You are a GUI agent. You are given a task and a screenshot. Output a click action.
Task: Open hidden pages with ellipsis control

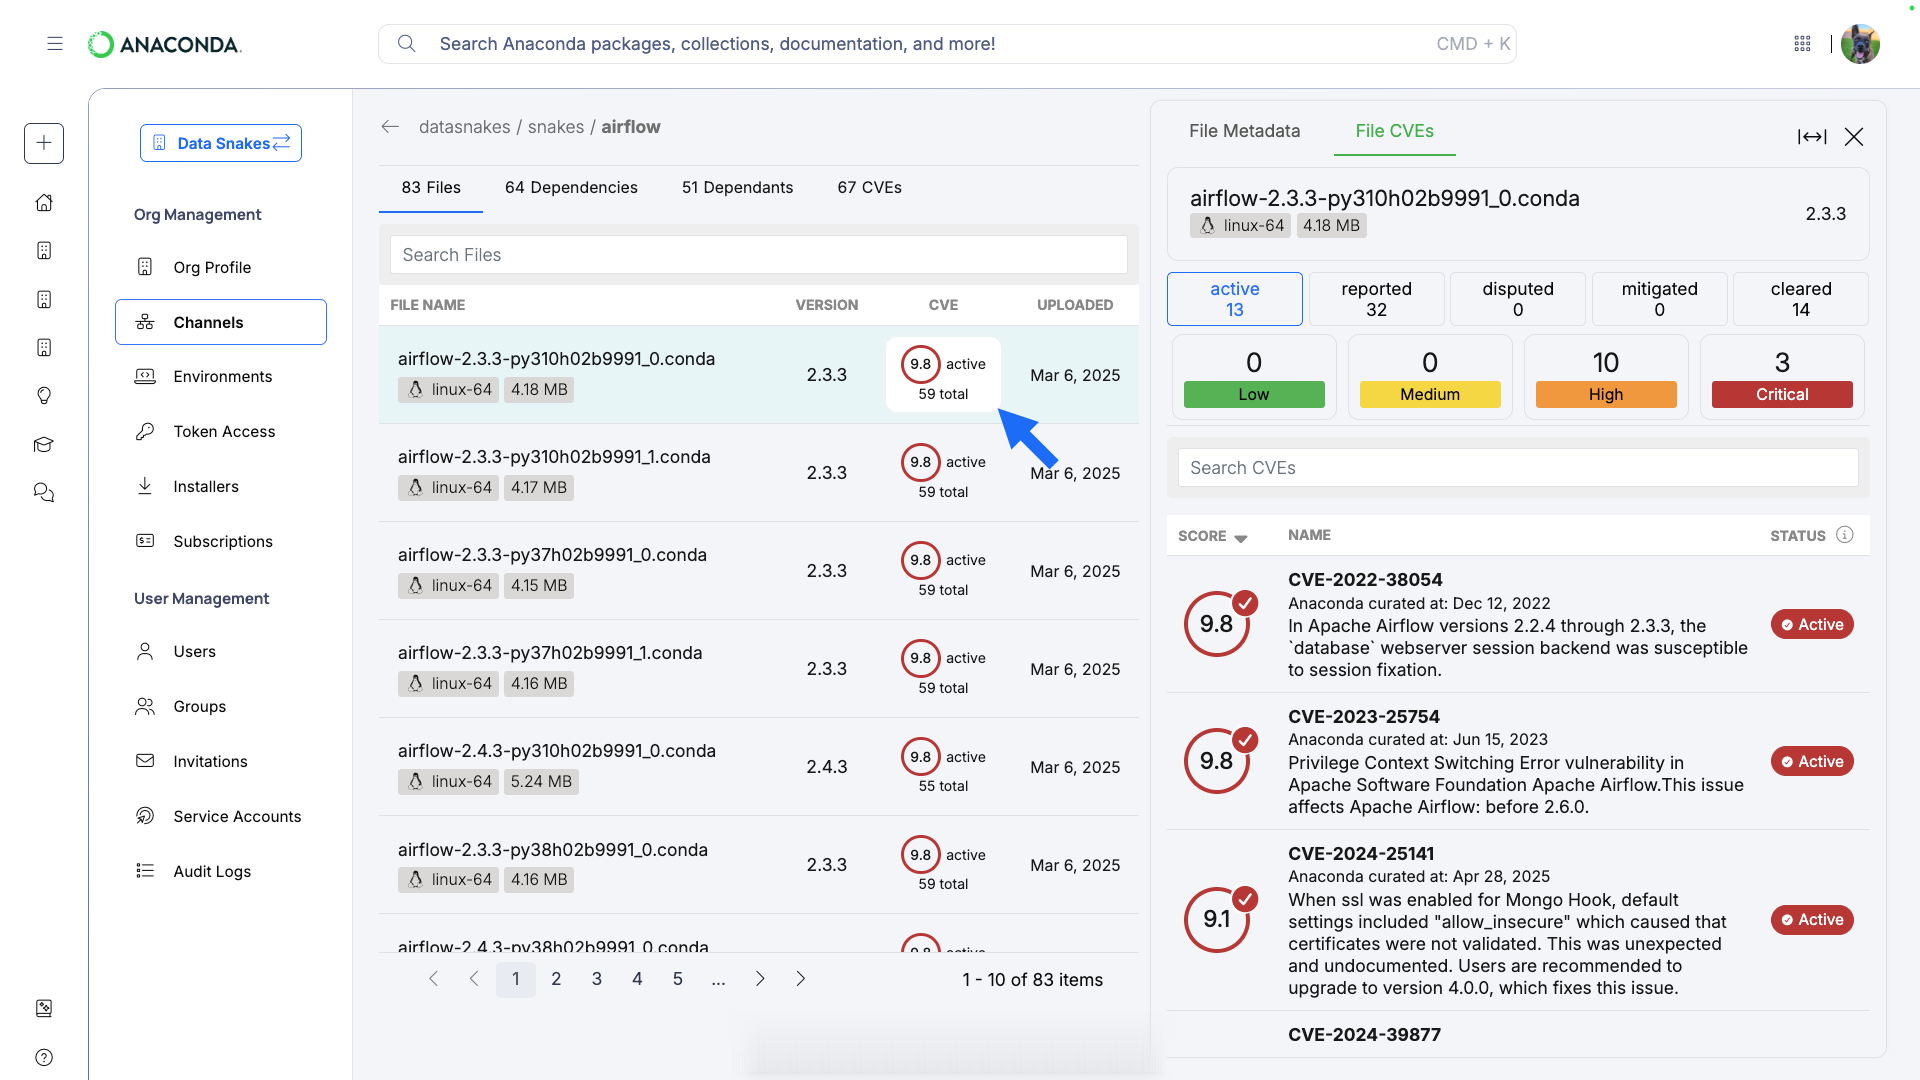(x=718, y=979)
